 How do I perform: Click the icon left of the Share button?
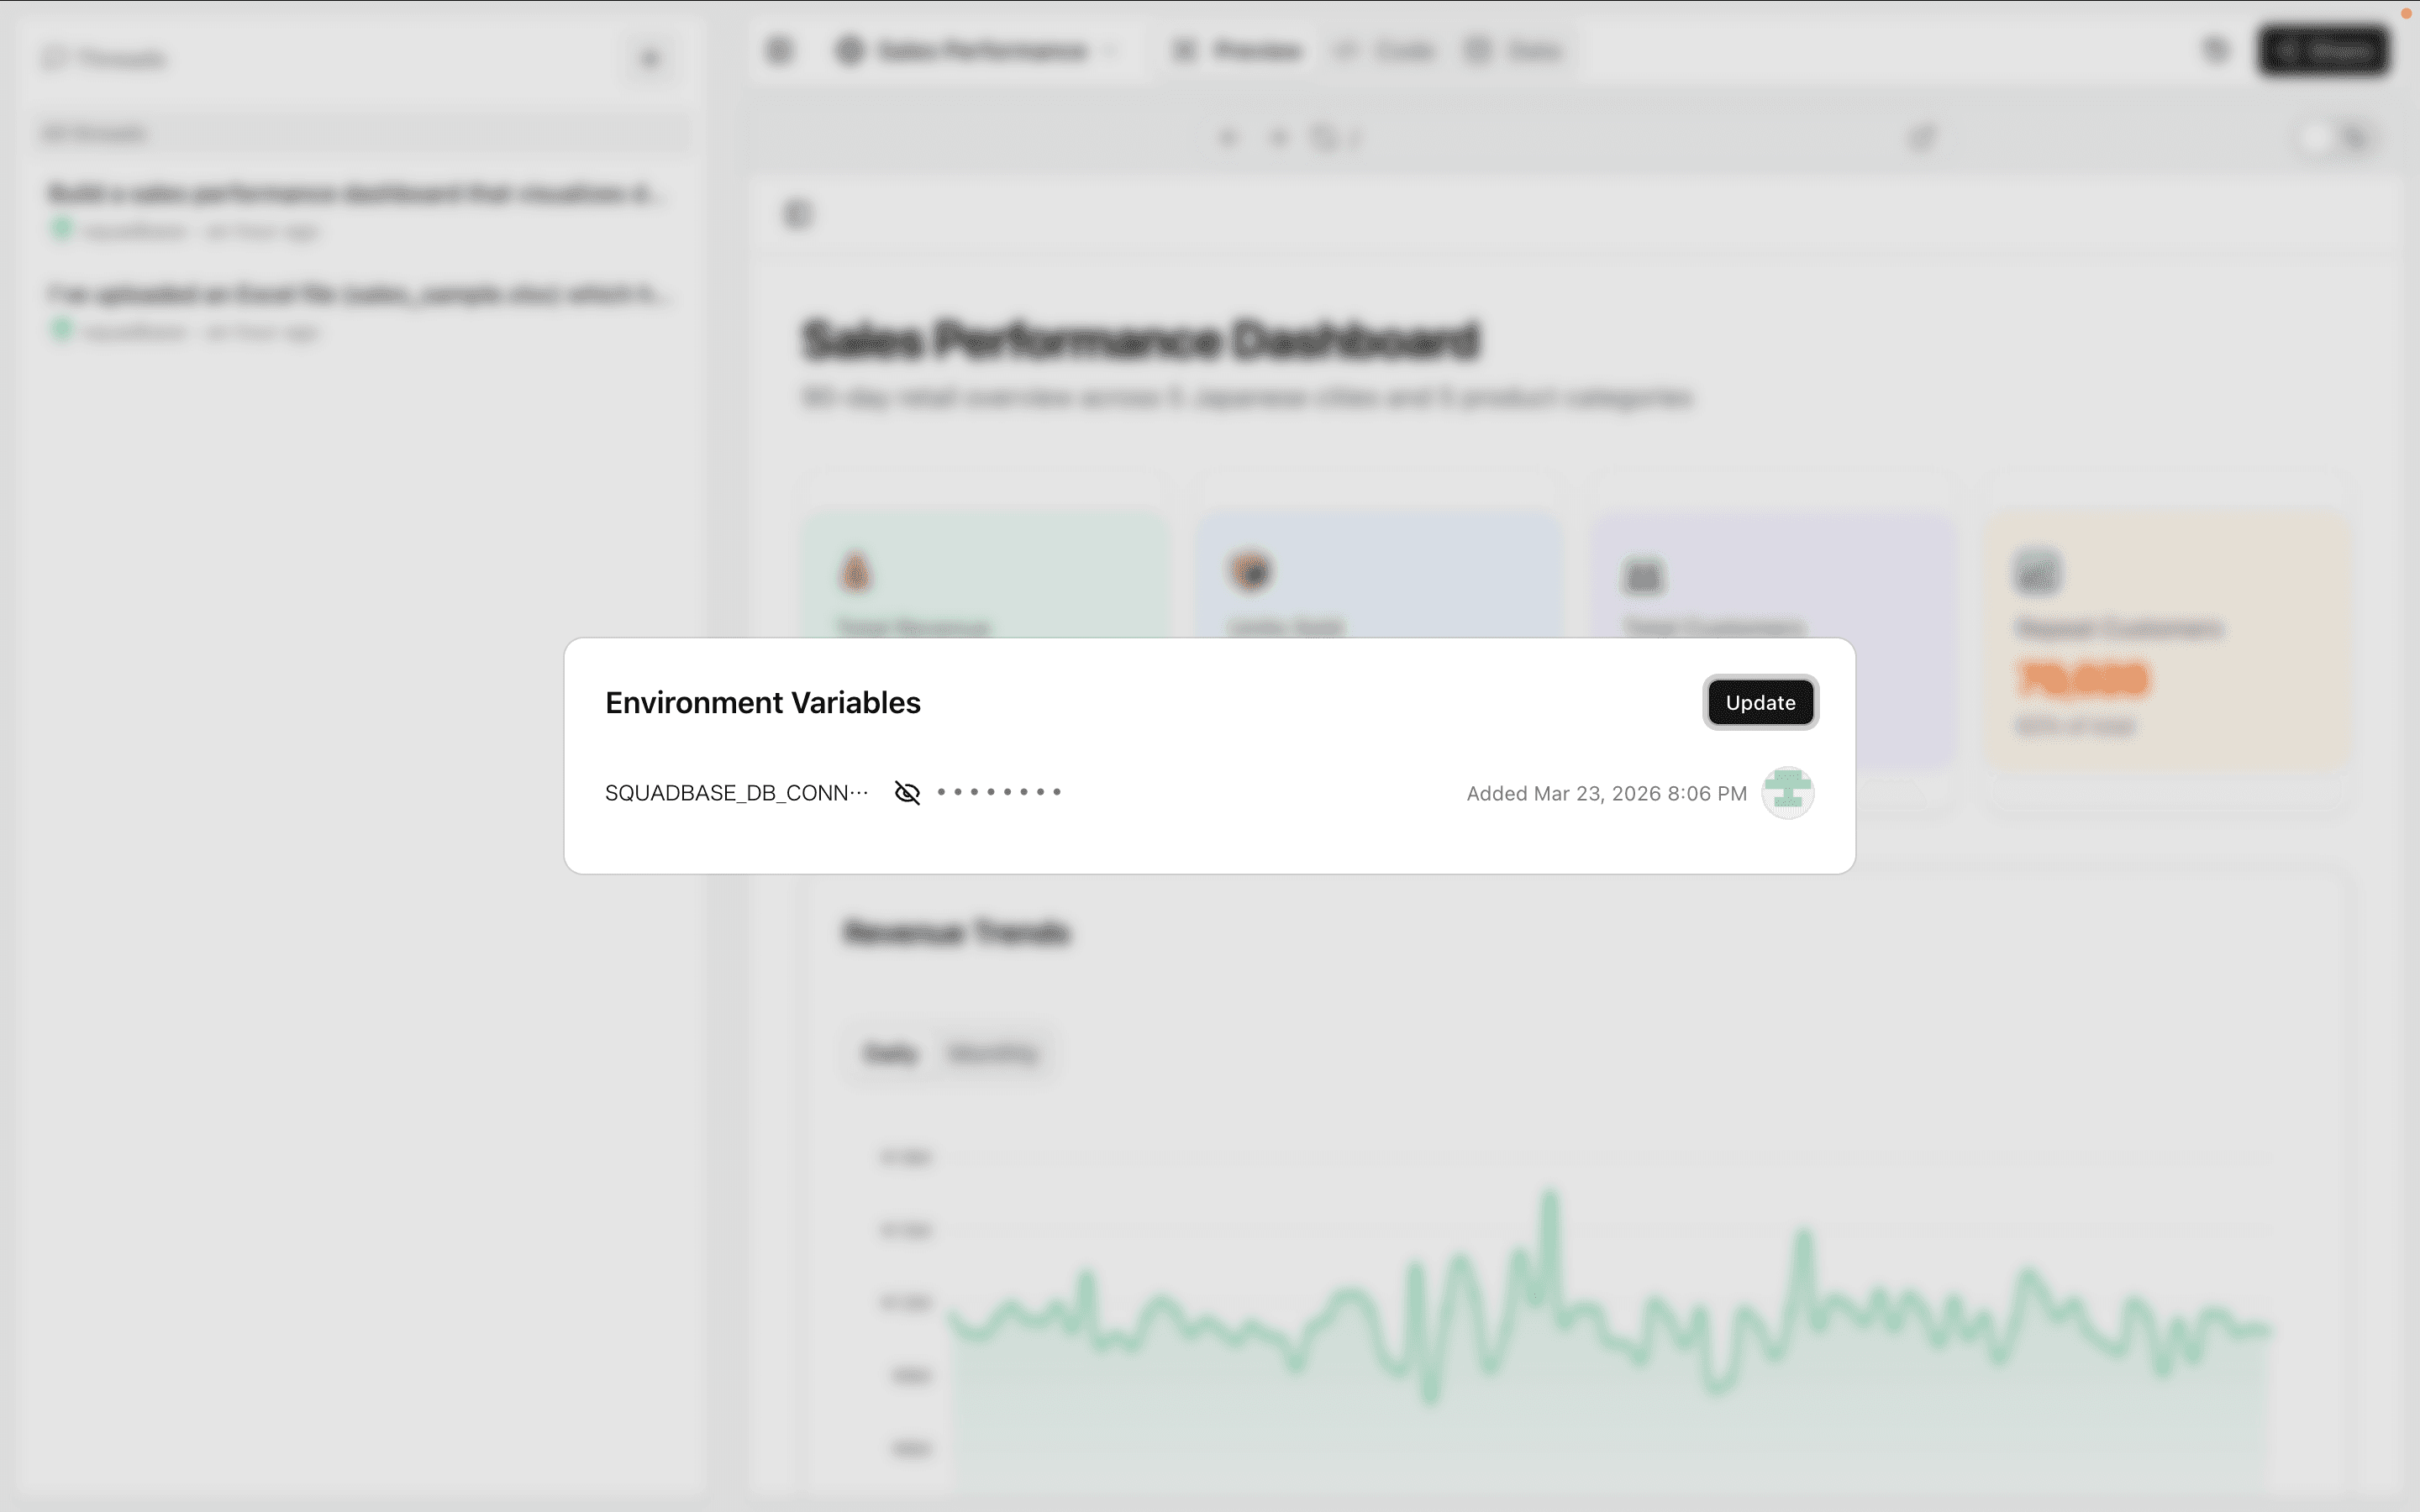click(2216, 50)
